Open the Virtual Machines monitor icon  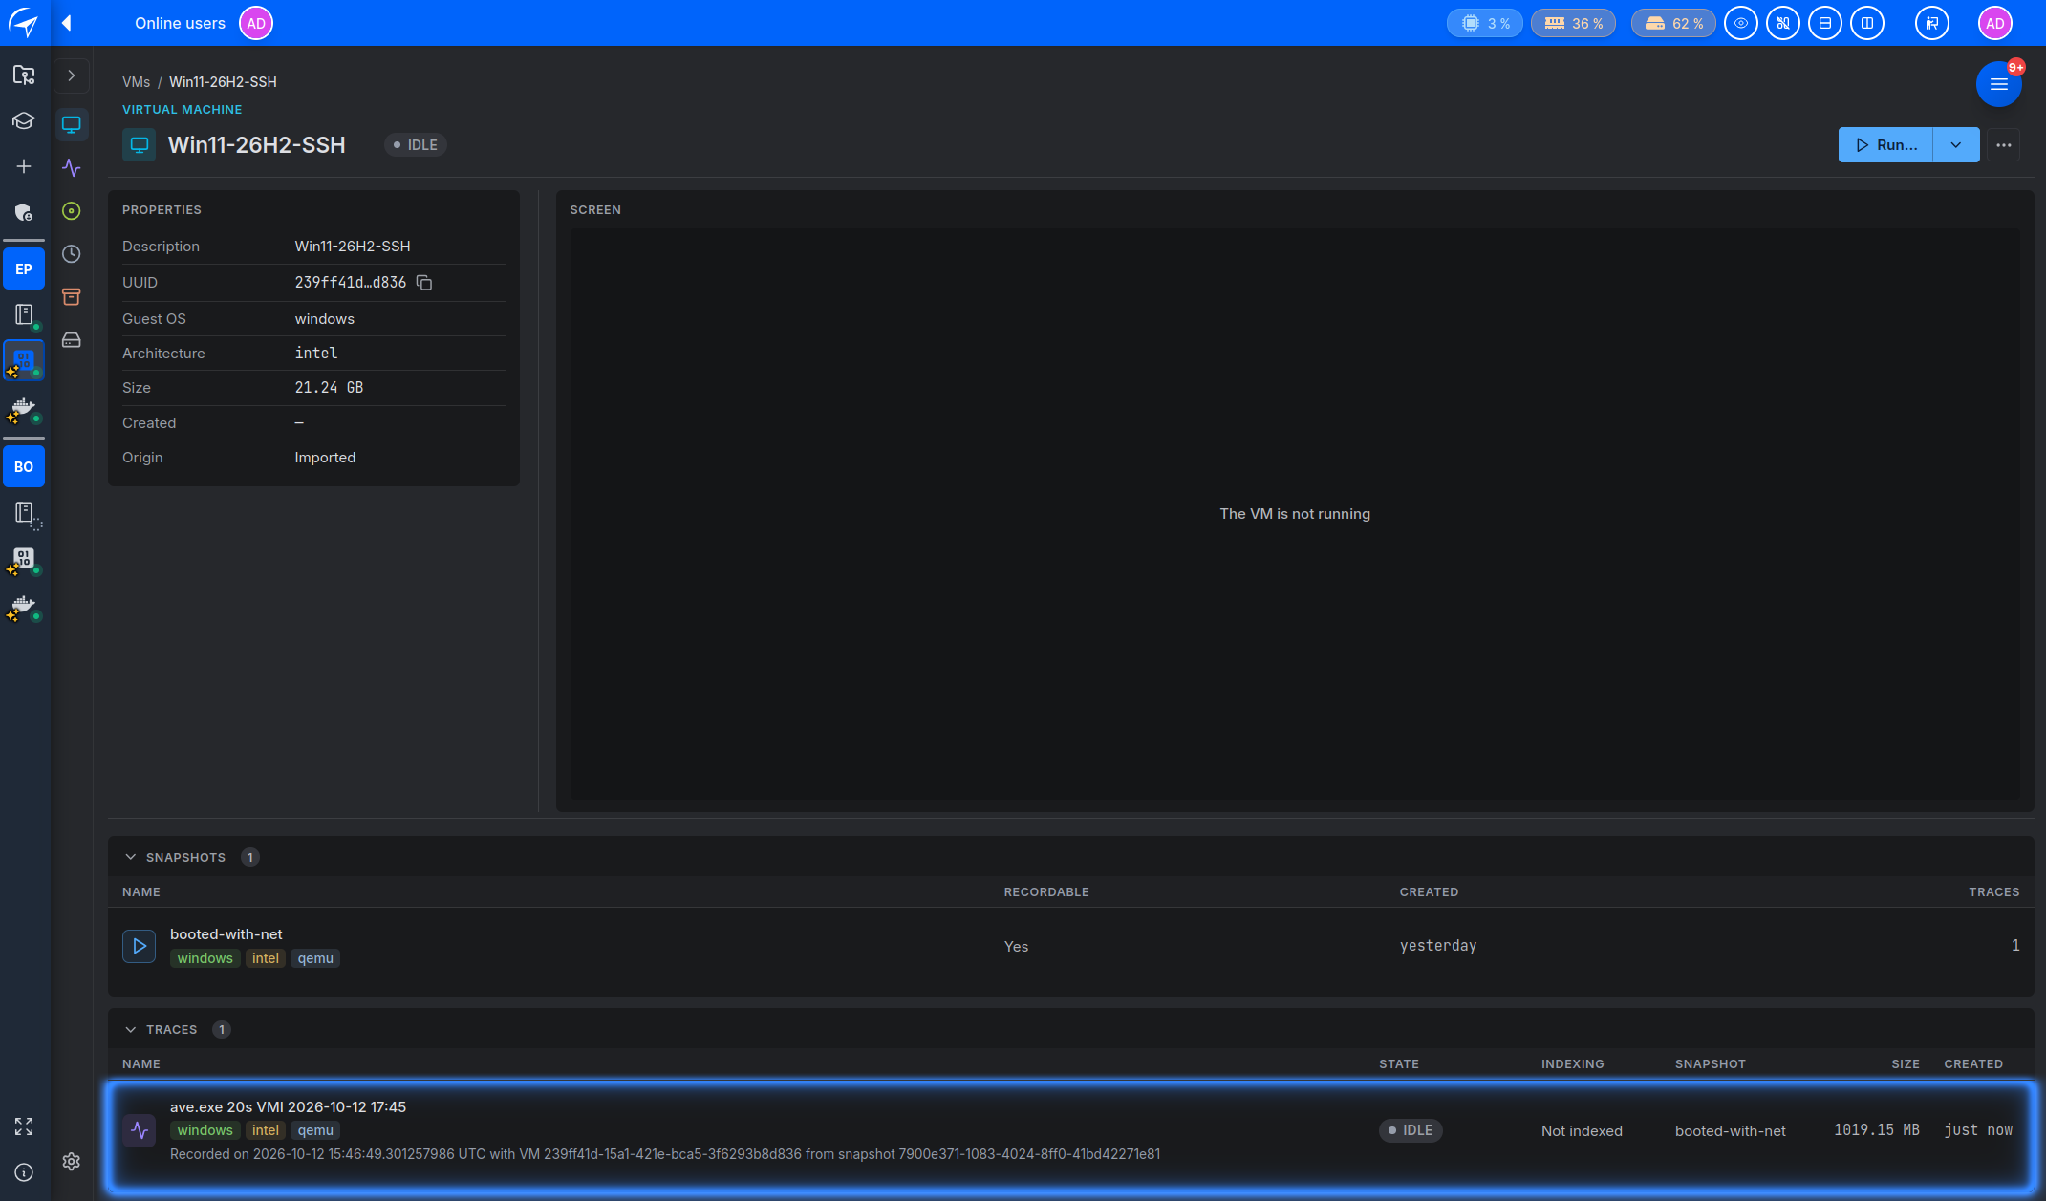pos(71,125)
